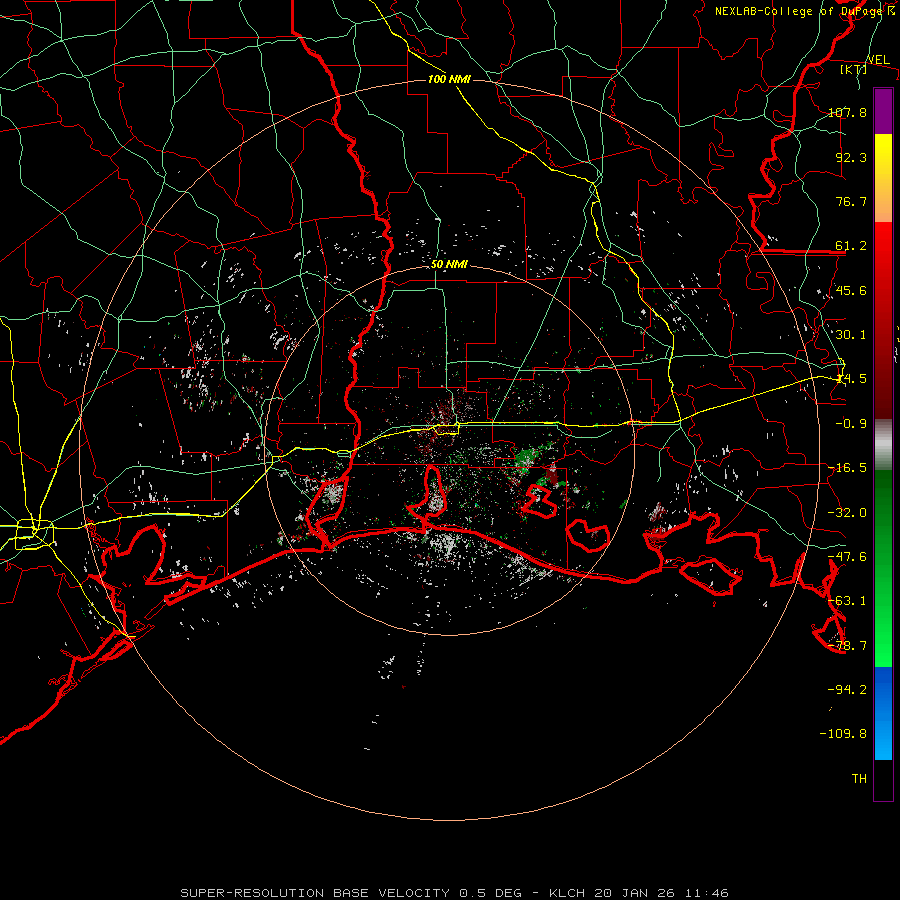This screenshot has height=900, width=900.
Task: Click the -16.5 velocity scale value
Action: (847, 468)
